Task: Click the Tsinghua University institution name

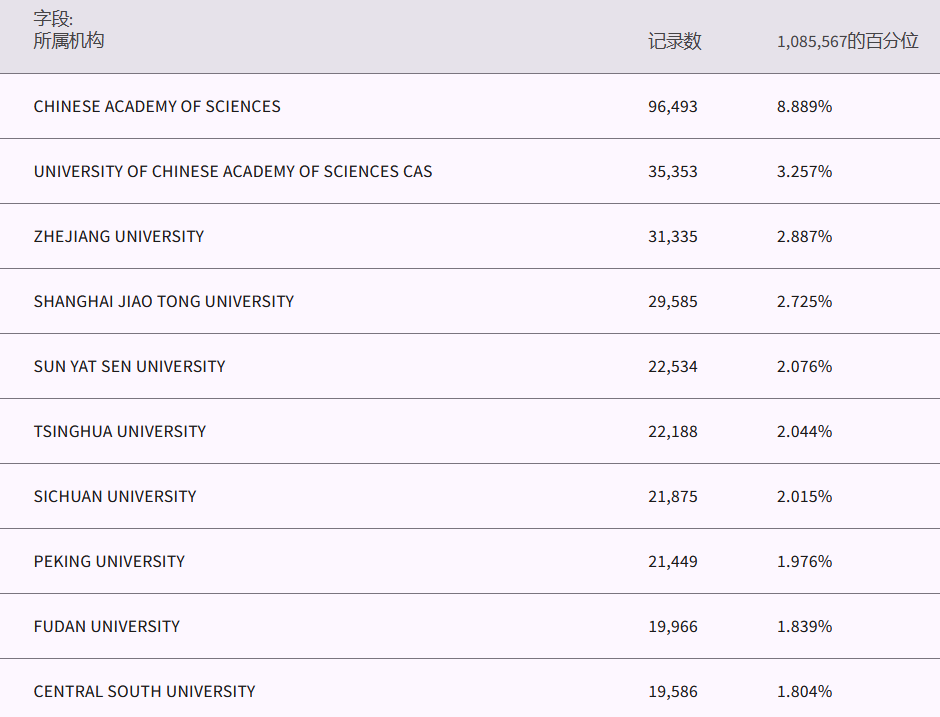Action: 120,431
